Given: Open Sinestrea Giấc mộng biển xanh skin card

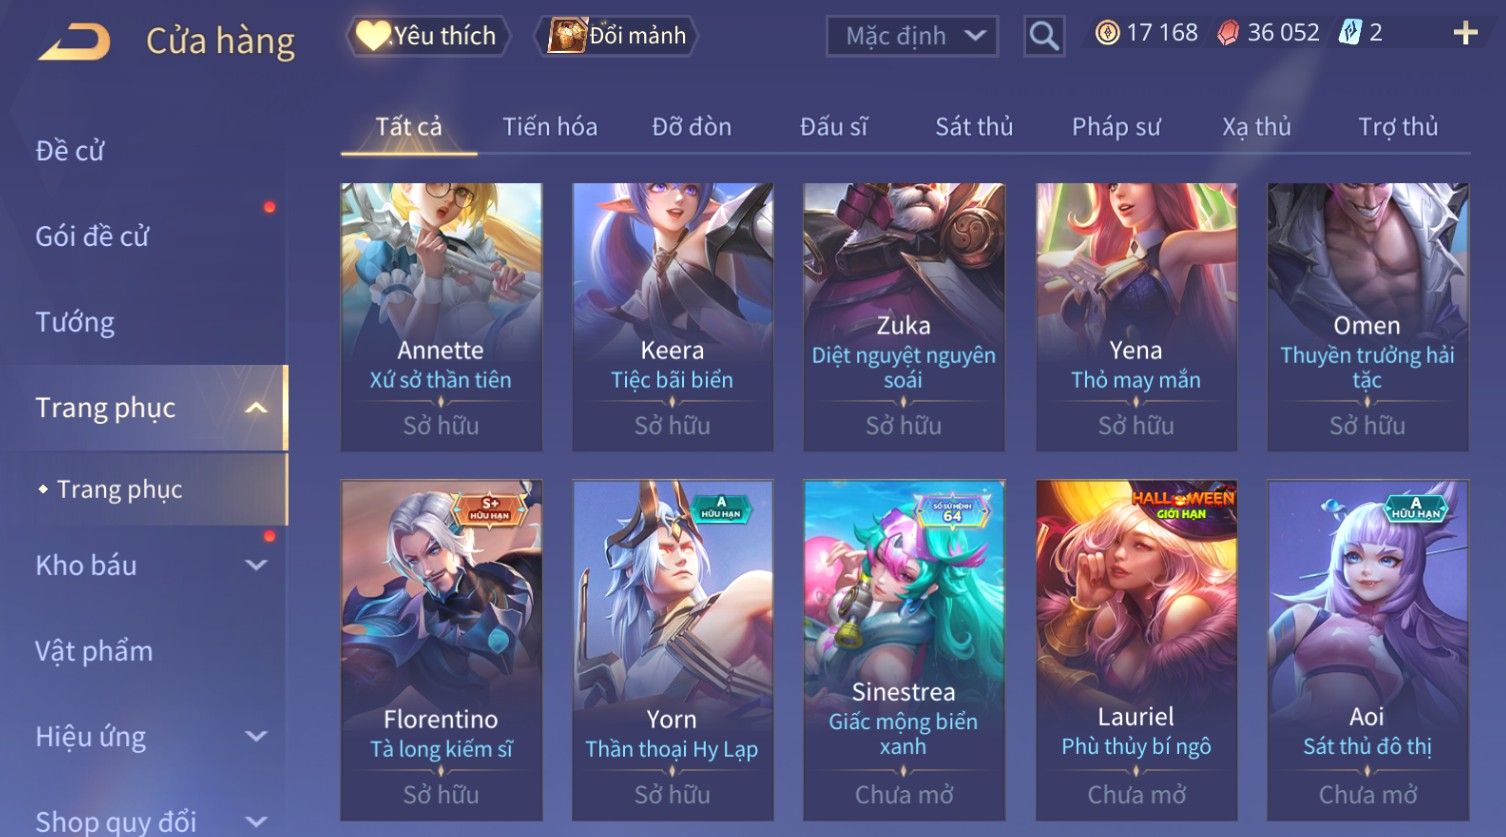Looking at the screenshot, I should [x=904, y=650].
